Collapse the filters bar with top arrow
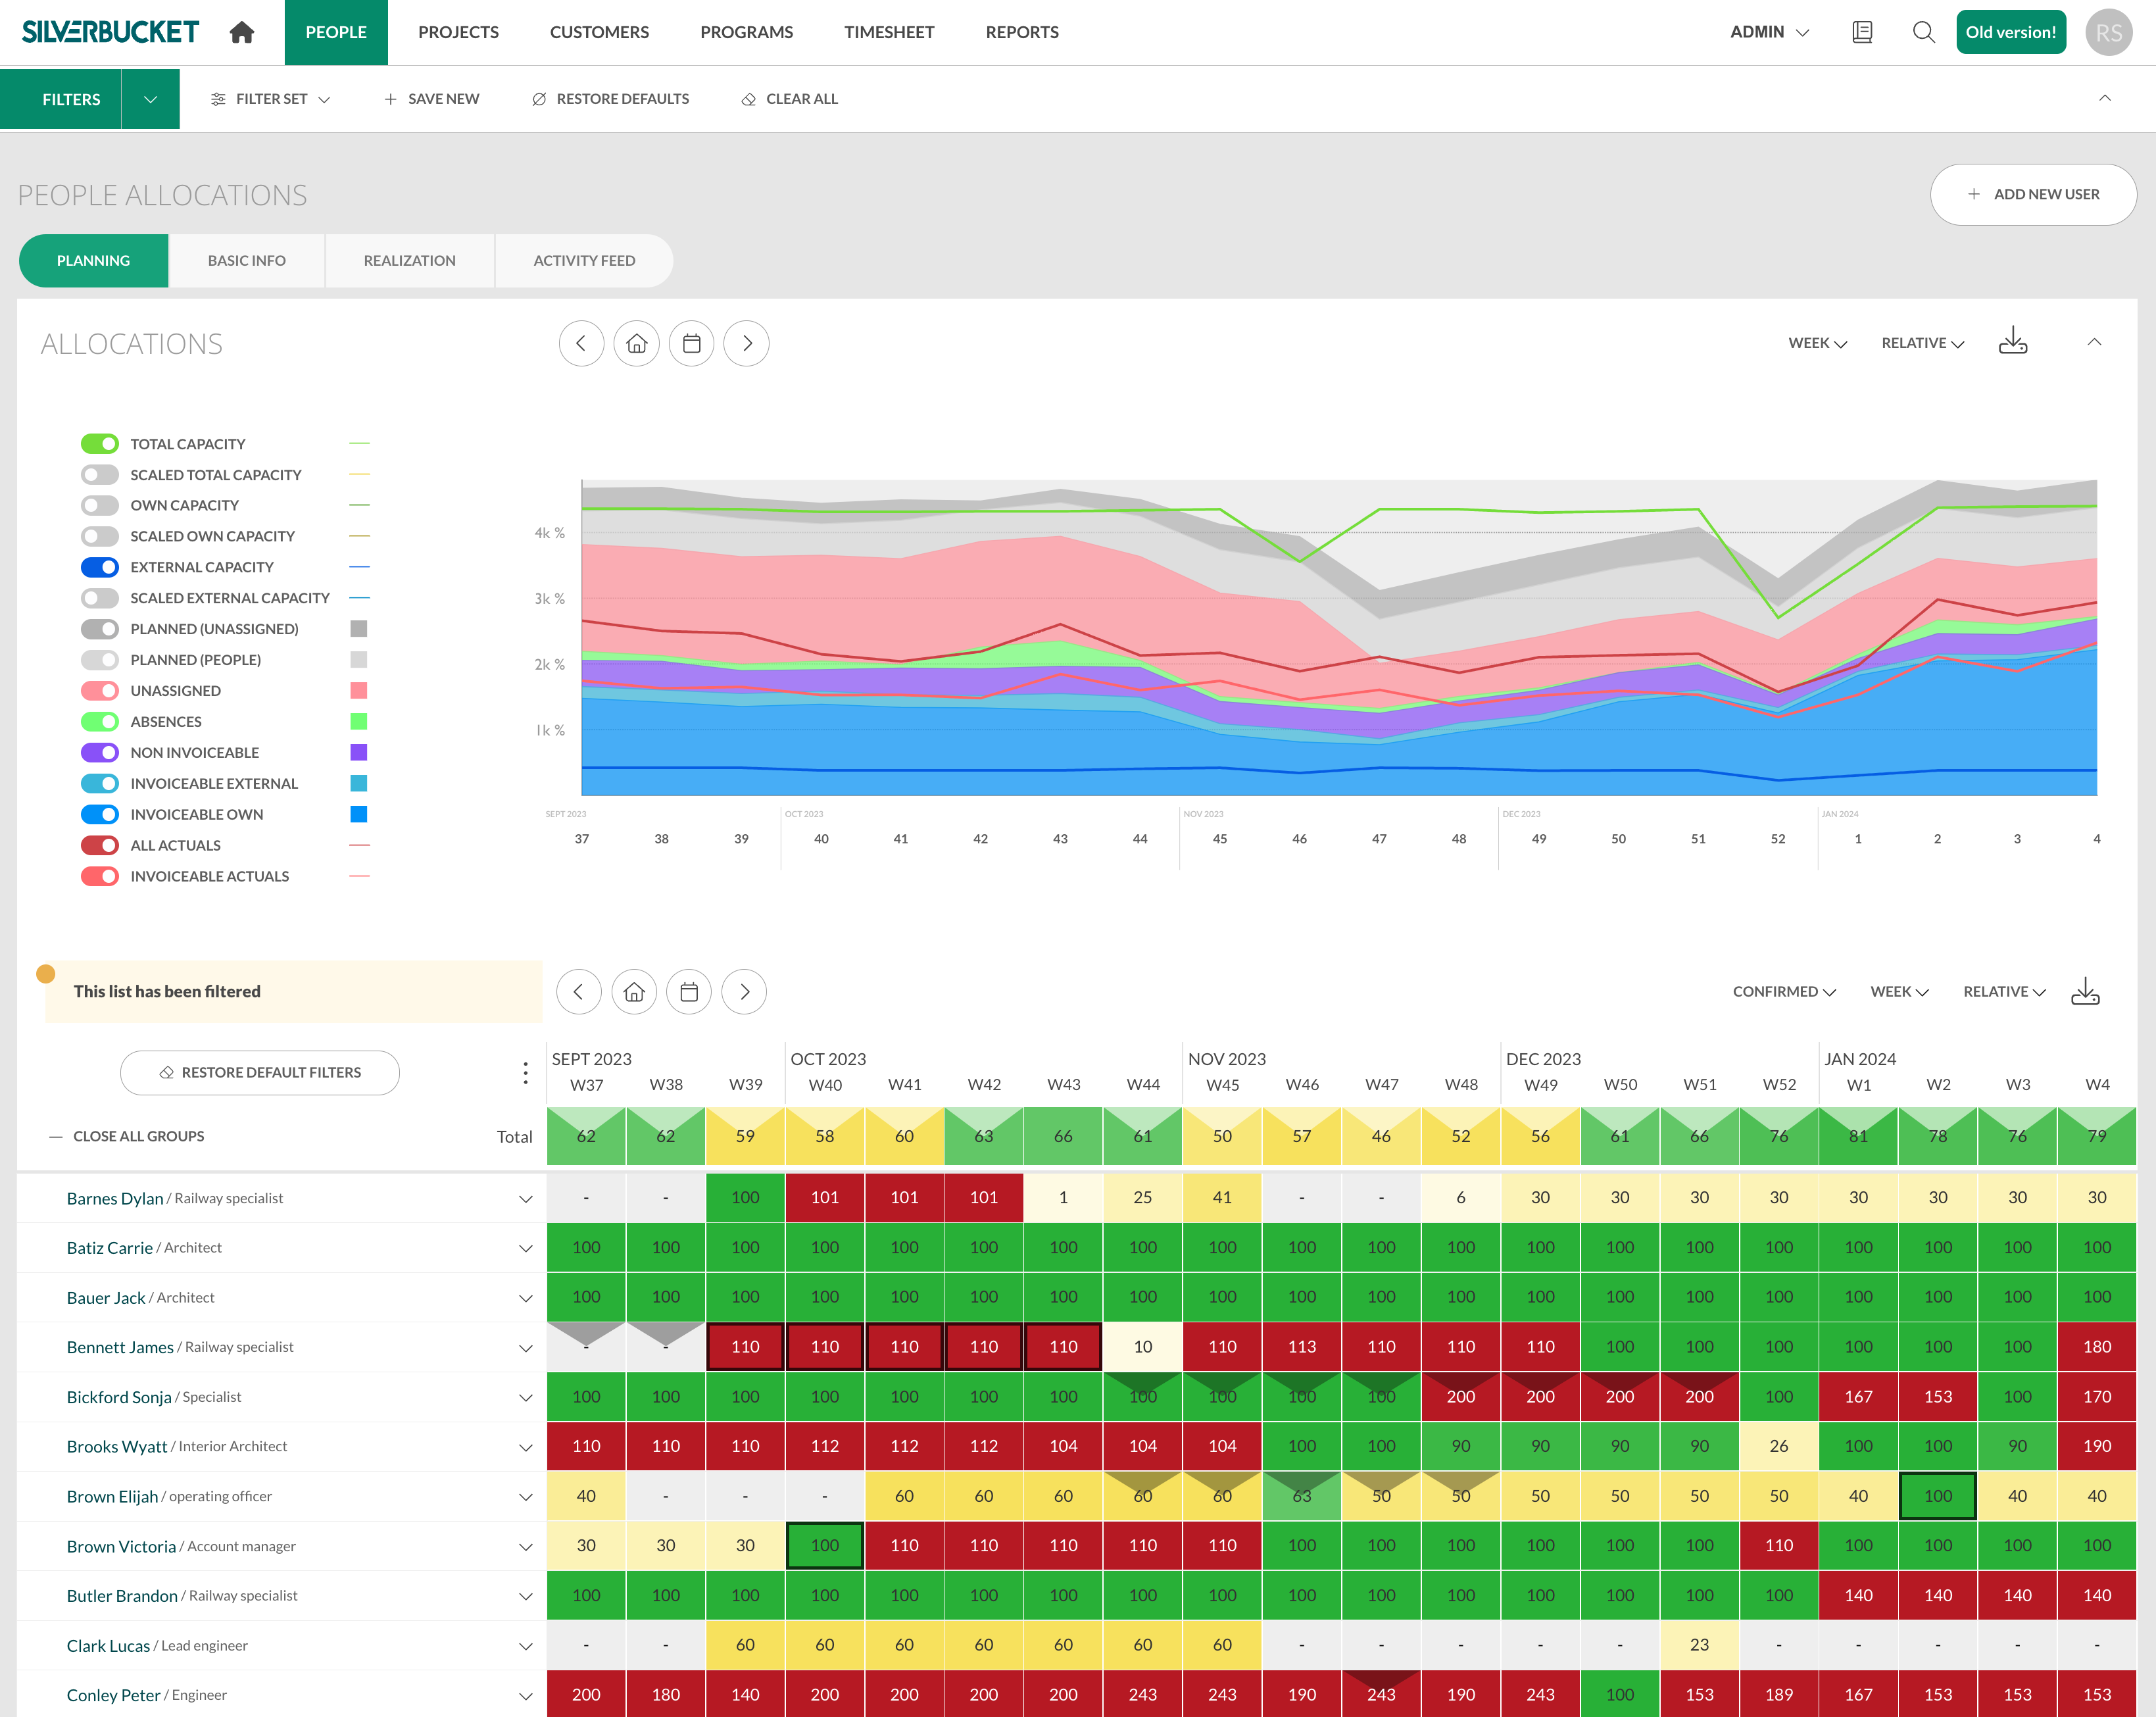This screenshot has width=2156, height=1717. click(x=2104, y=98)
